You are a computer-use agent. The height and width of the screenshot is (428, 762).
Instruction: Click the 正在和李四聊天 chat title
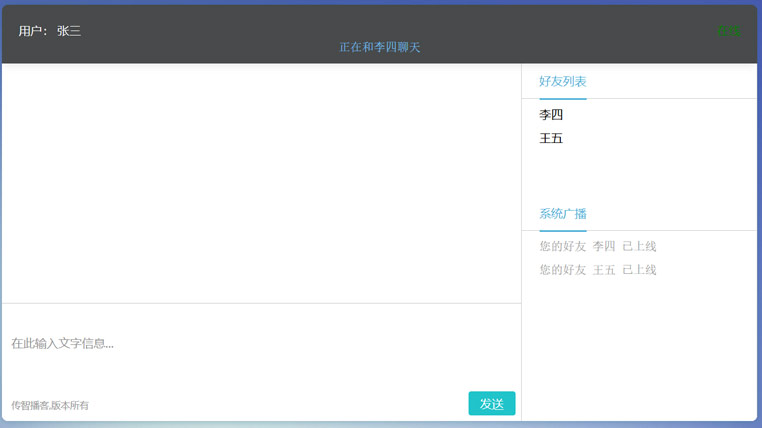pos(380,47)
